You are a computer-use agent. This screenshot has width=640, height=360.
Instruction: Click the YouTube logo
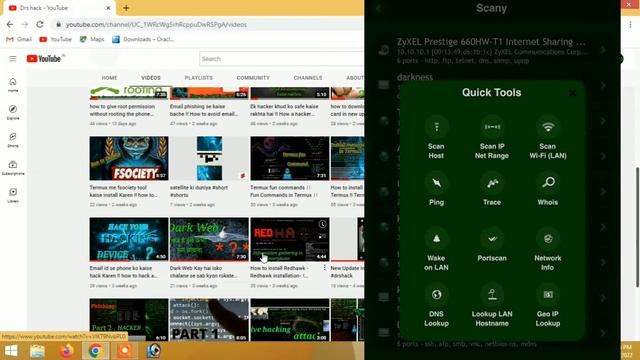(x=44, y=59)
